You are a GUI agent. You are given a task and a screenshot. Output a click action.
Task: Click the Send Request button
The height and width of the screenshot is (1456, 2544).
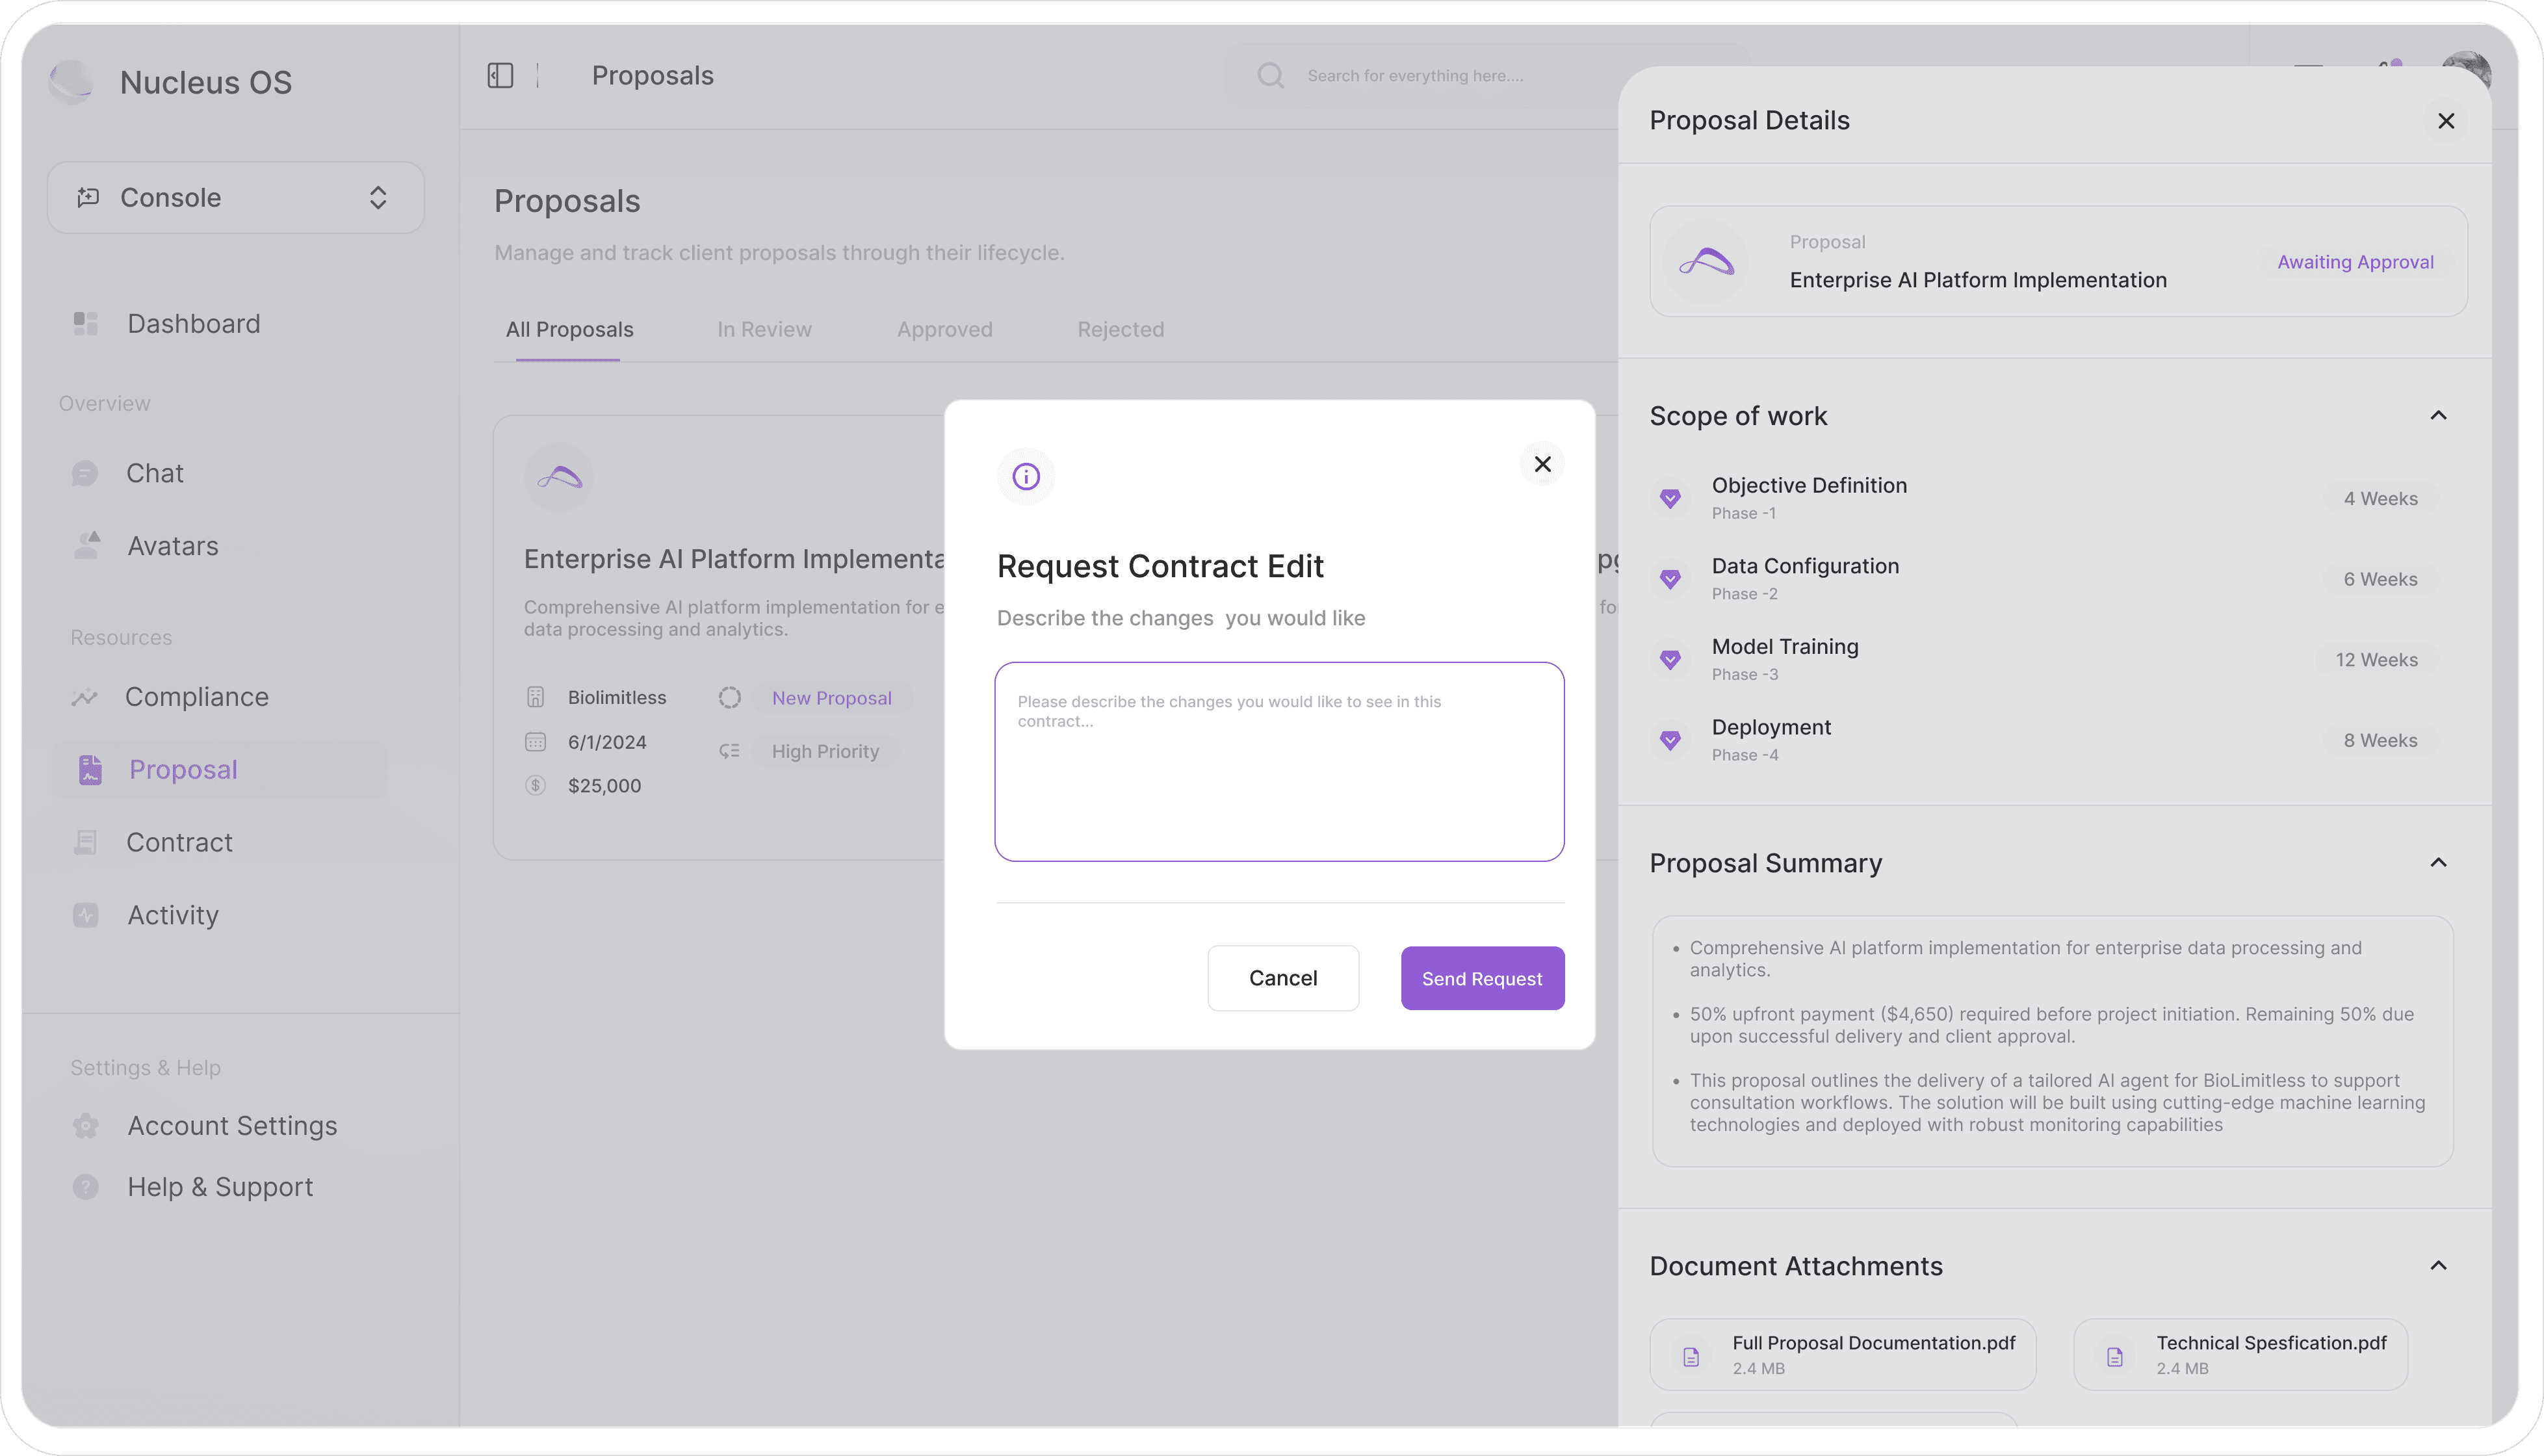point(1482,978)
